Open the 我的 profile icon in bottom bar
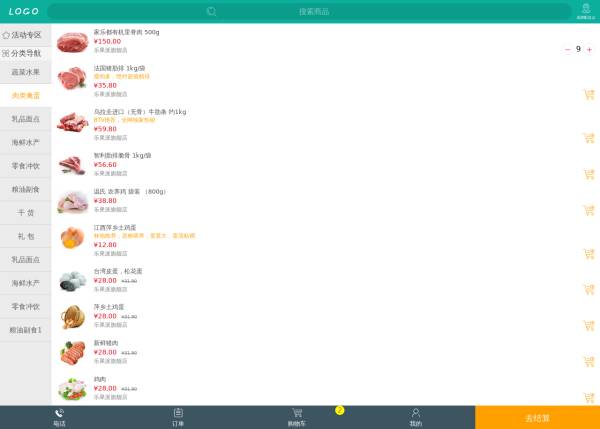The height and width of the screenshot is (429, 600). click(415, 416)
